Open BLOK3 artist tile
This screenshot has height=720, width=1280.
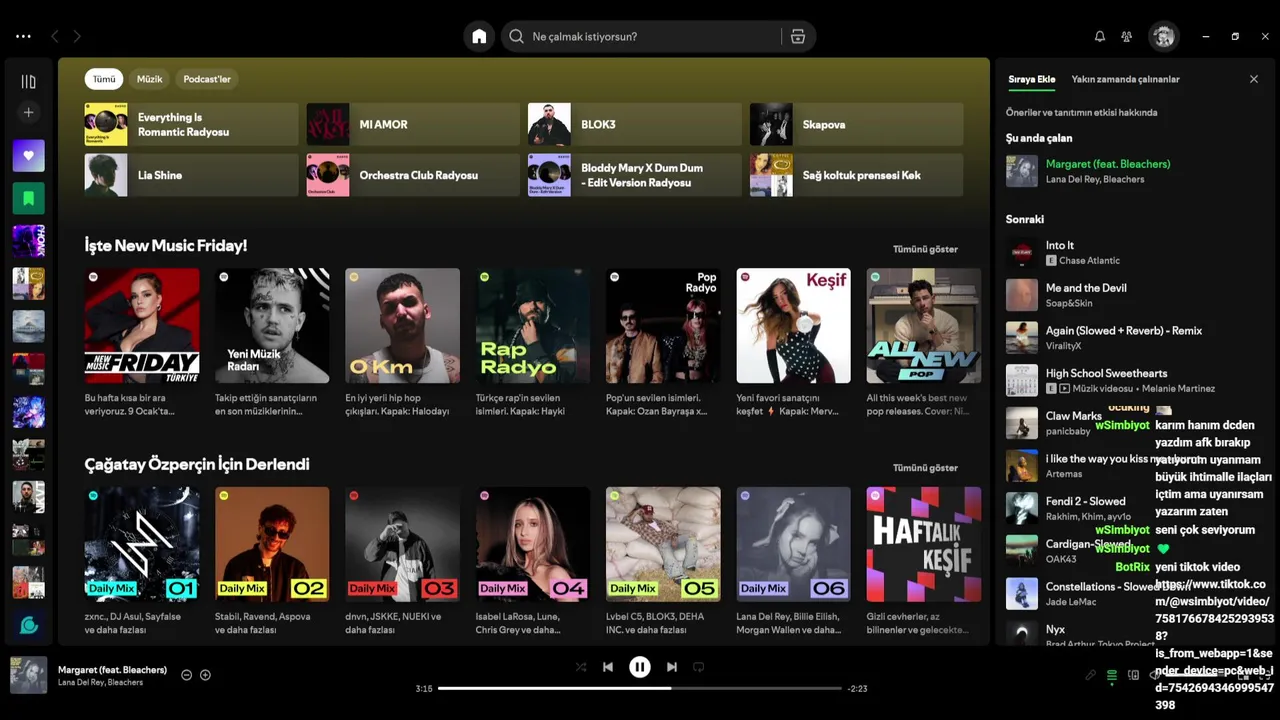click(x=635, y=124)
